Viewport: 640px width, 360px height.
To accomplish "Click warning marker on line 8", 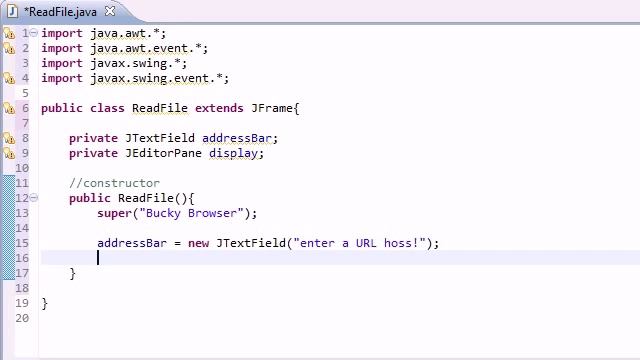I will 9,139.
